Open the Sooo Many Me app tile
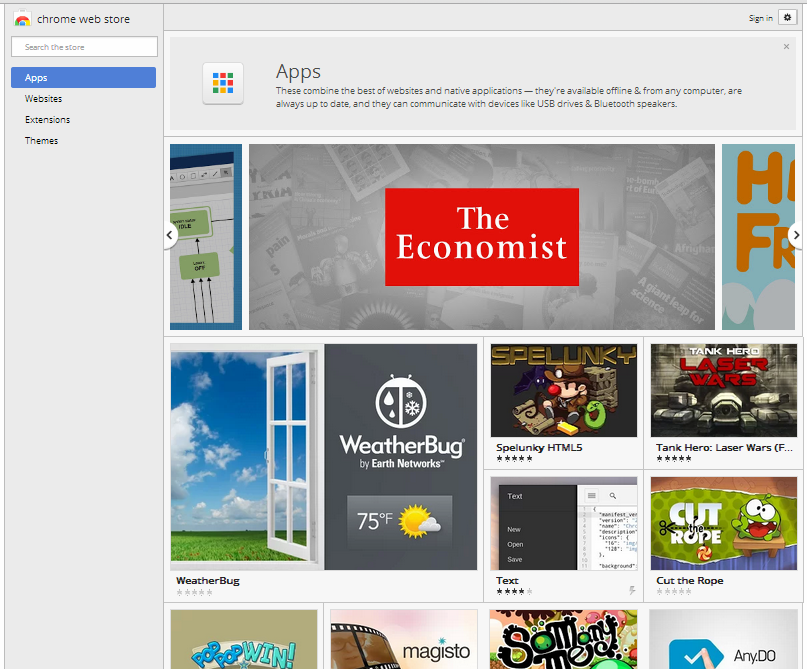807x669 pixels. tap(564, 639)
